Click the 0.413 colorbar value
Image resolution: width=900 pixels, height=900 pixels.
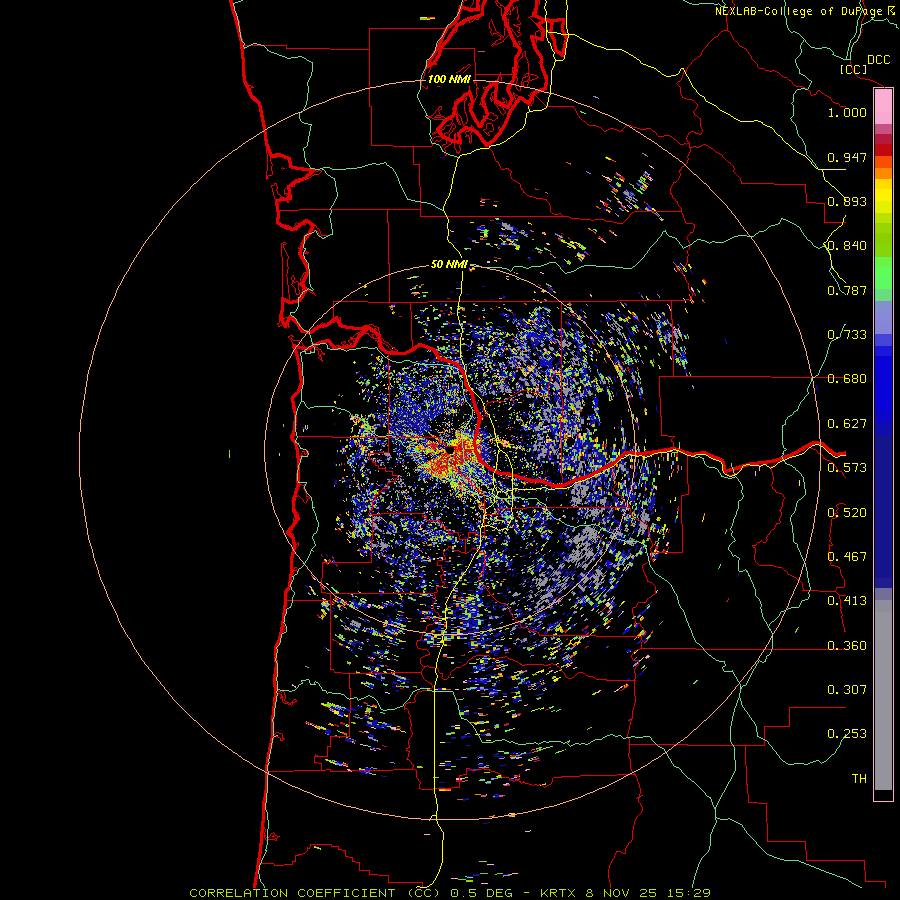click(847, 601)
